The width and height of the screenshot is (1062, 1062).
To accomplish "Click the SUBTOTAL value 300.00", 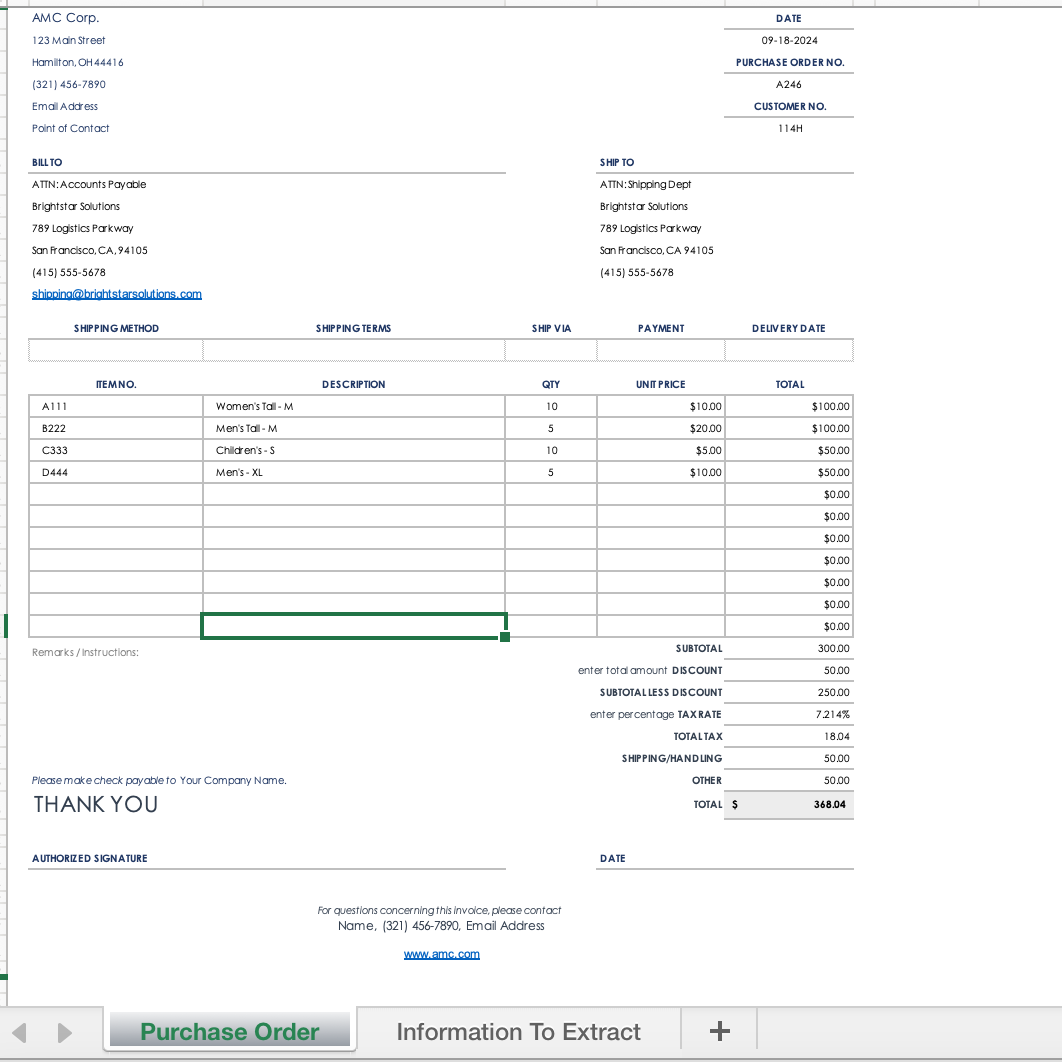I will [x=788, y=648].
